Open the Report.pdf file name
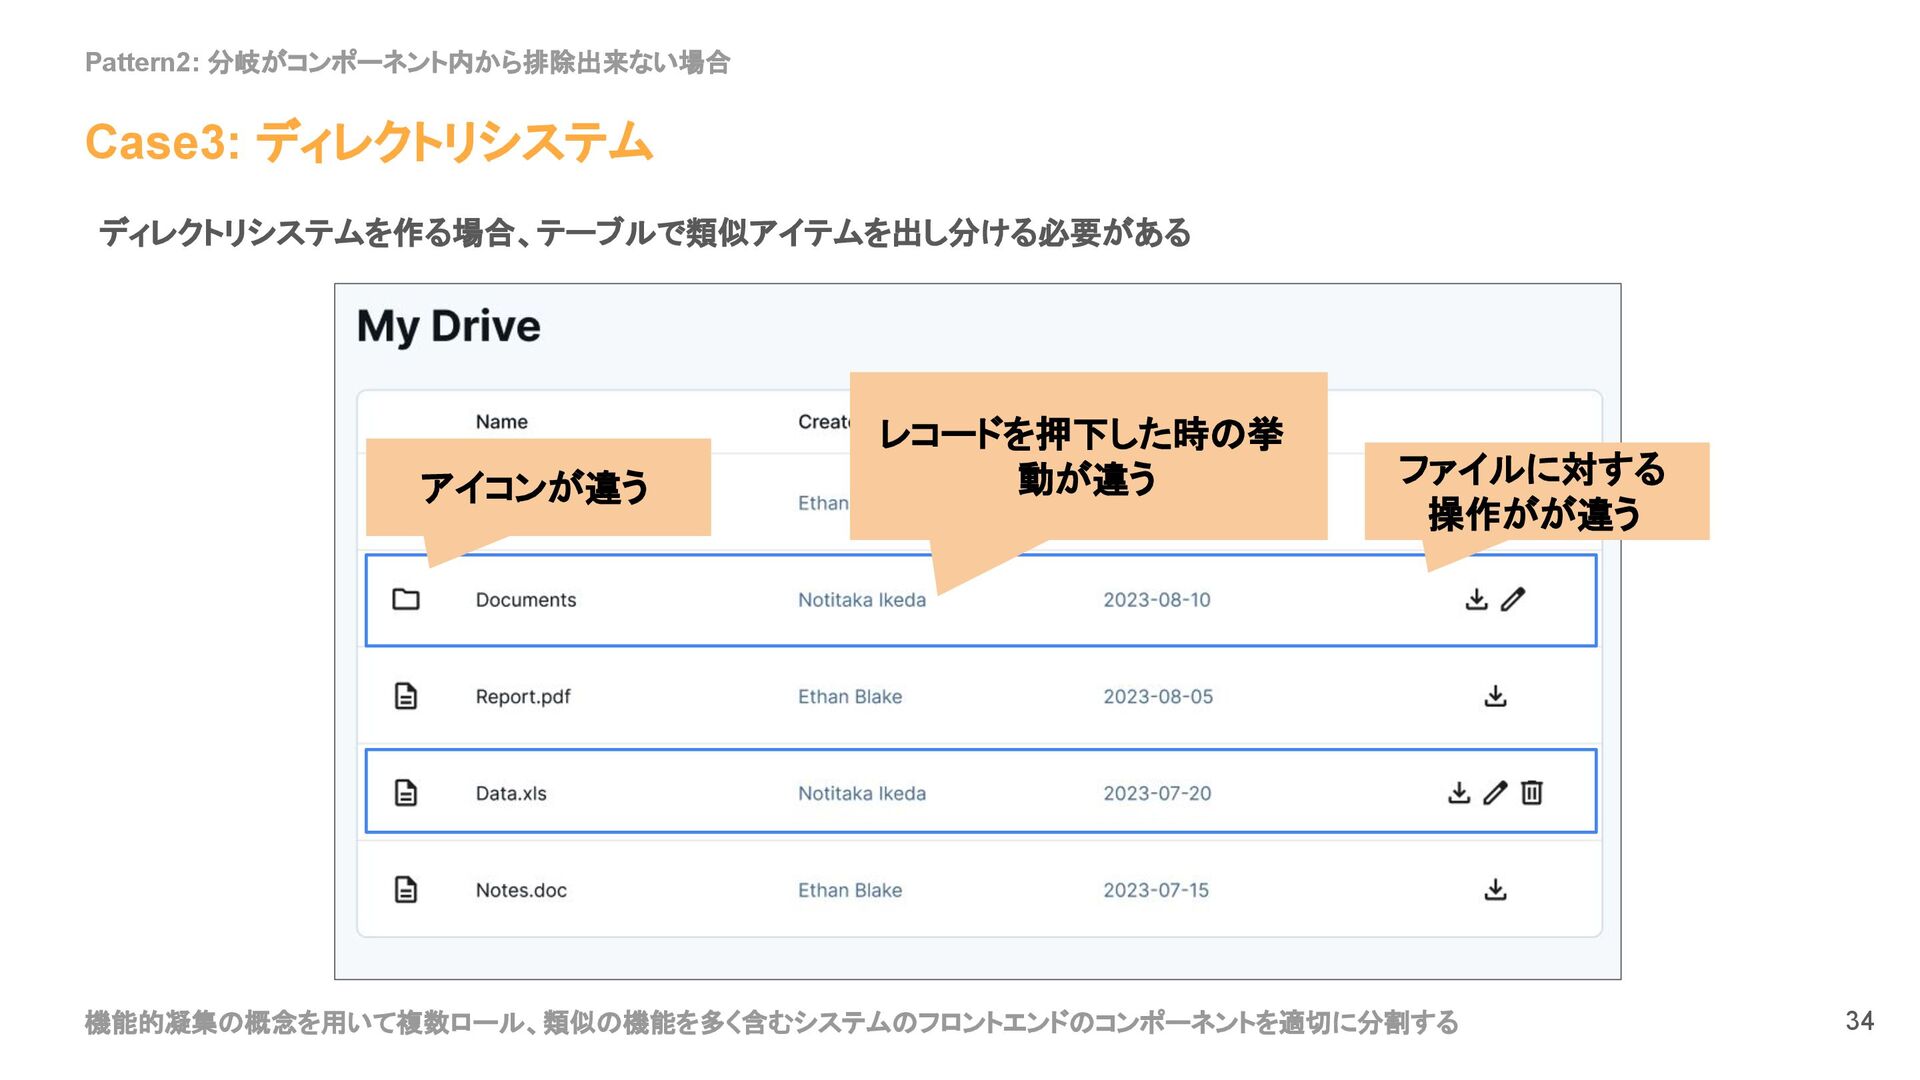The width and height of the screenshot is (1920, 1080). (523, 697)
